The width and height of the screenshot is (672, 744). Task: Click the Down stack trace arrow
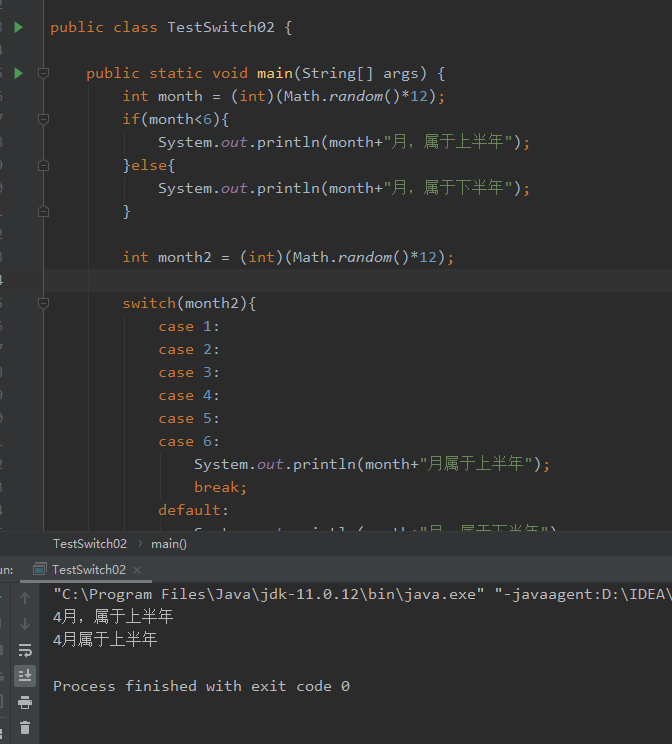(x=25, y=623)
